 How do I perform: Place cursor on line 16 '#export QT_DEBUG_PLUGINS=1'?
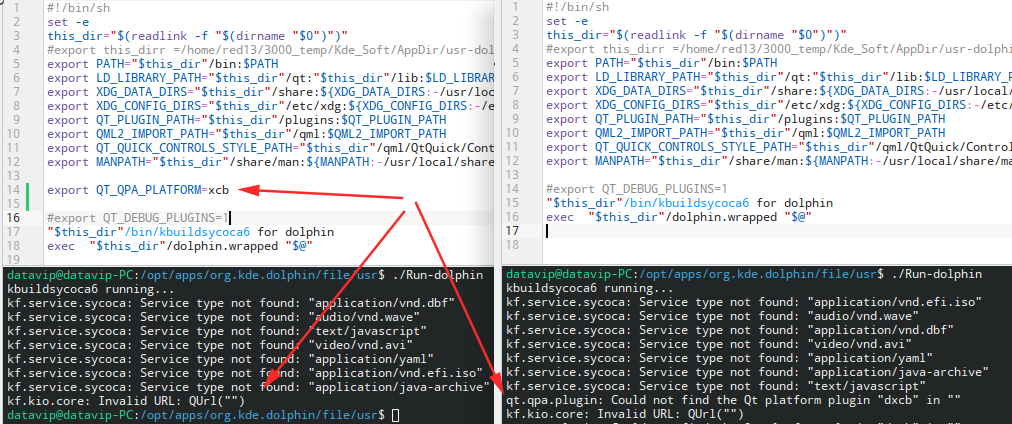138,217
